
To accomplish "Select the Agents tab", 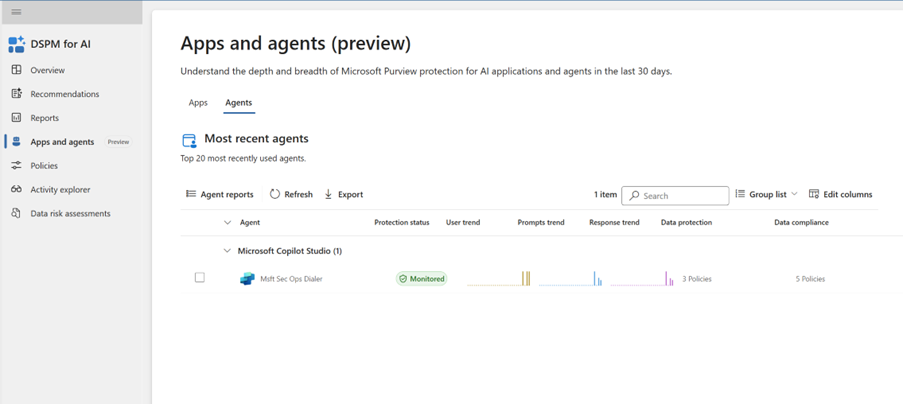I will point(238,102).
